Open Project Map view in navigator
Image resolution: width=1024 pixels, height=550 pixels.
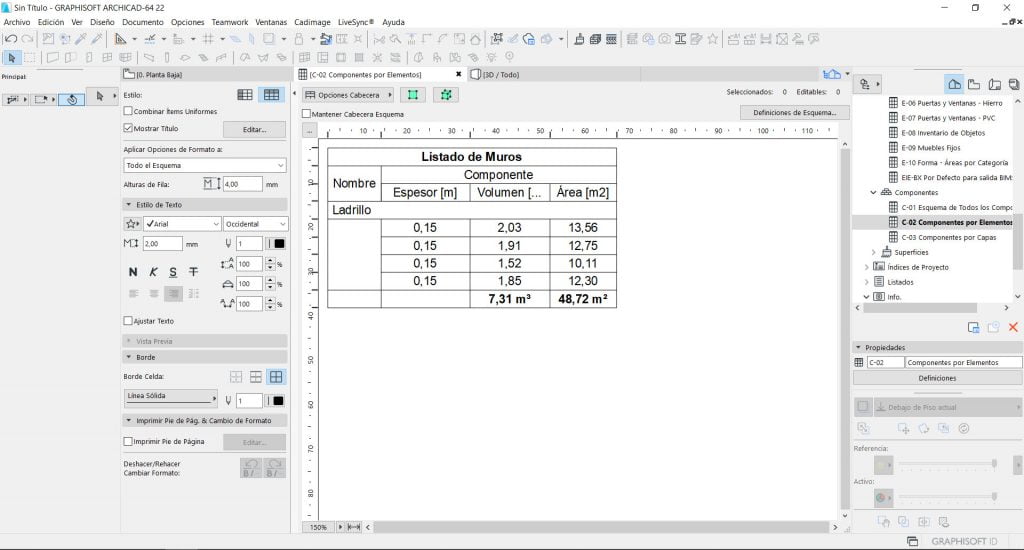point(954,84)
